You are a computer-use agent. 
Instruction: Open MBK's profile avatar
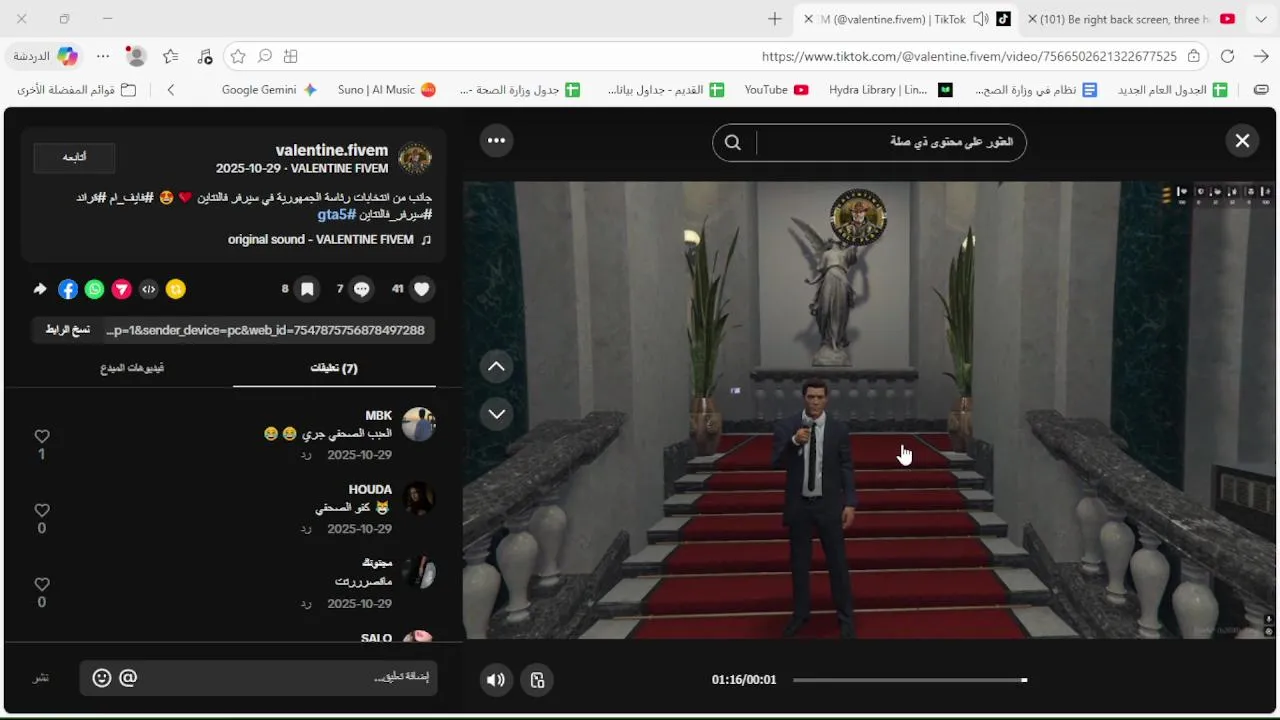(x=418, y=424)
